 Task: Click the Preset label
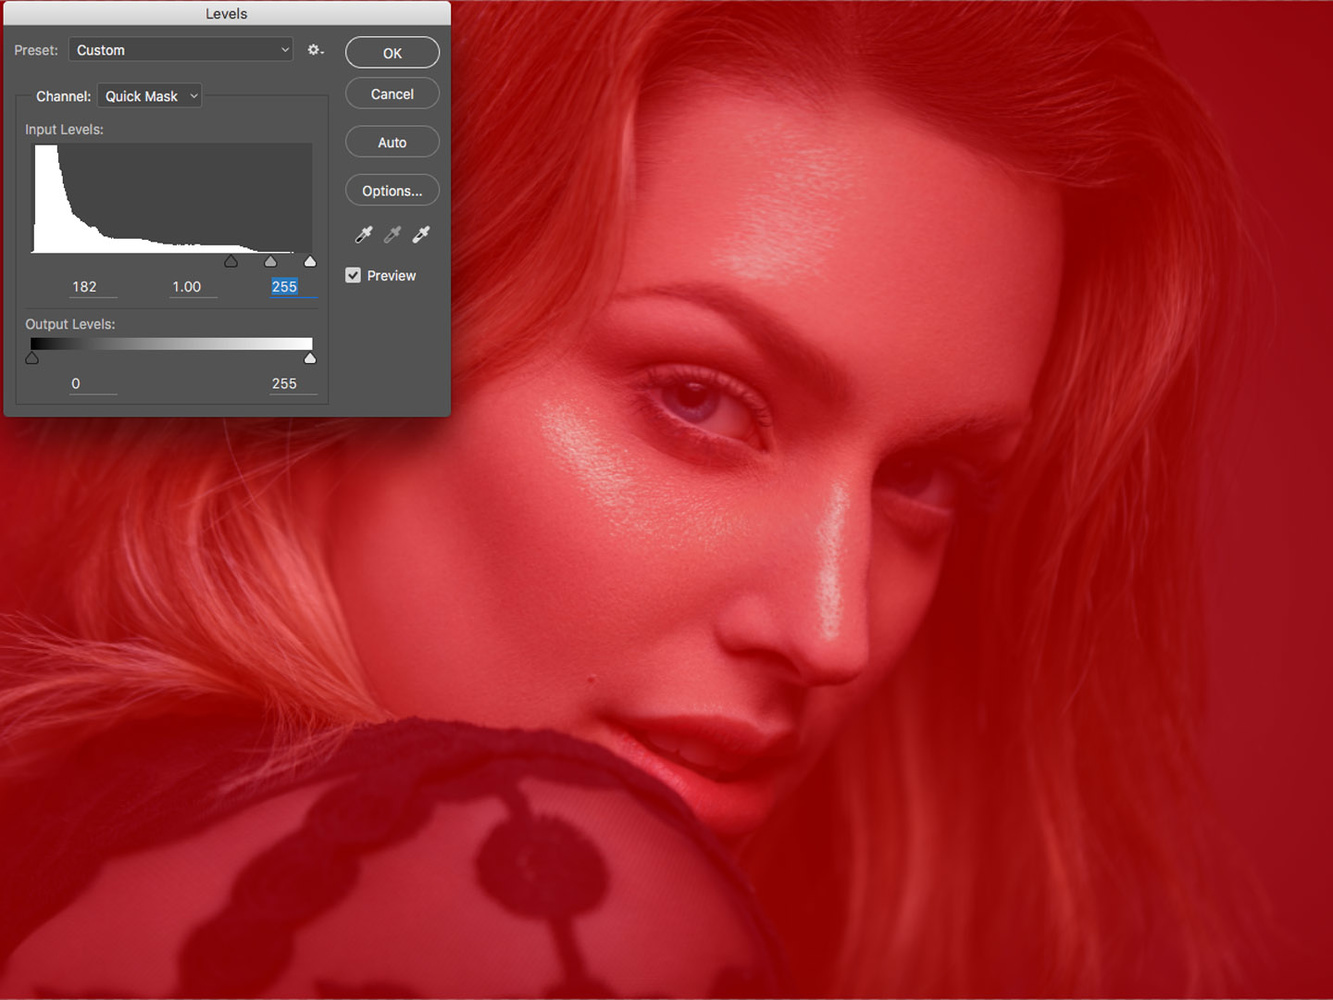pos(36,50)
